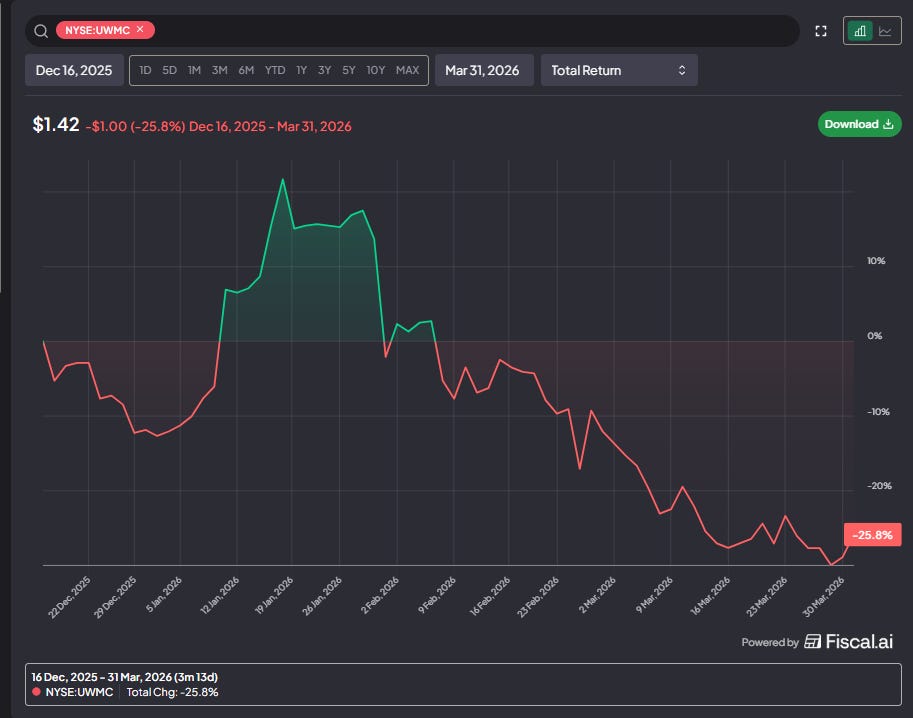Select the 1Y time range
This screenshot has height=718, width=913.
point(301,70)
